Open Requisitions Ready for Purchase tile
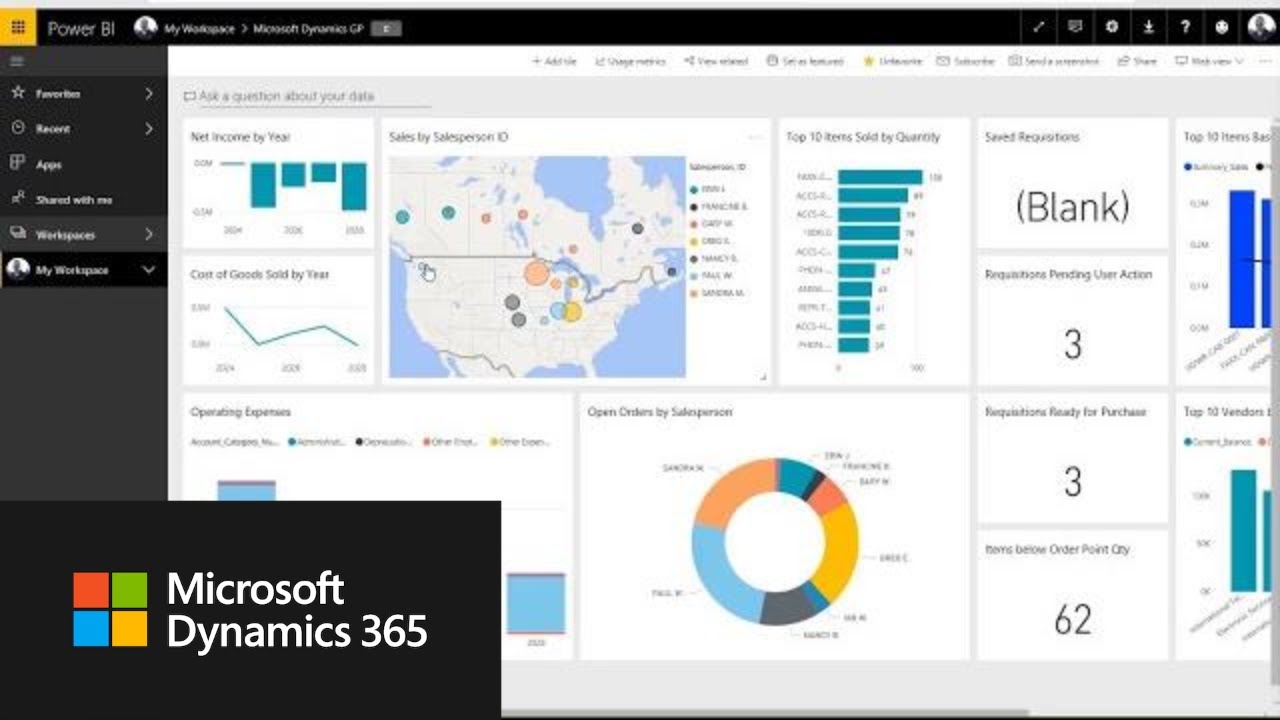This screenshot has height=720, width=1280. click(1072, 457)
